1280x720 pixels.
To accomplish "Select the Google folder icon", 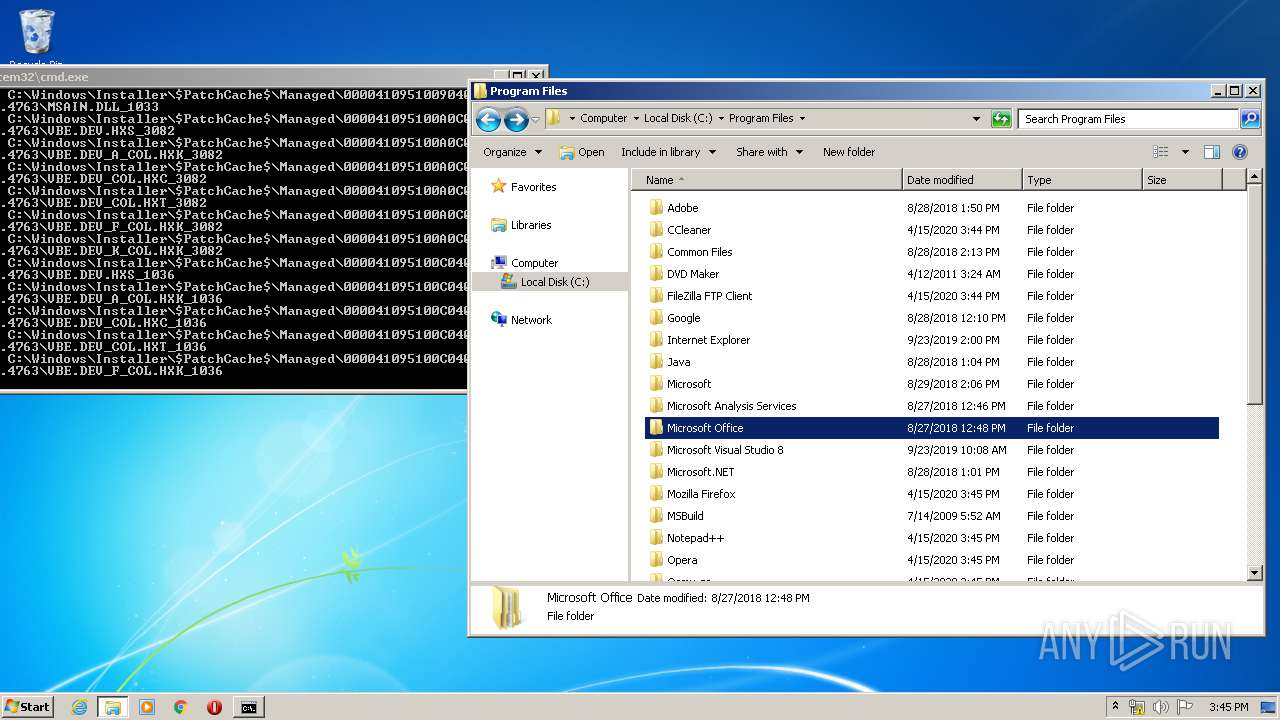I will (x=656, y=318).
